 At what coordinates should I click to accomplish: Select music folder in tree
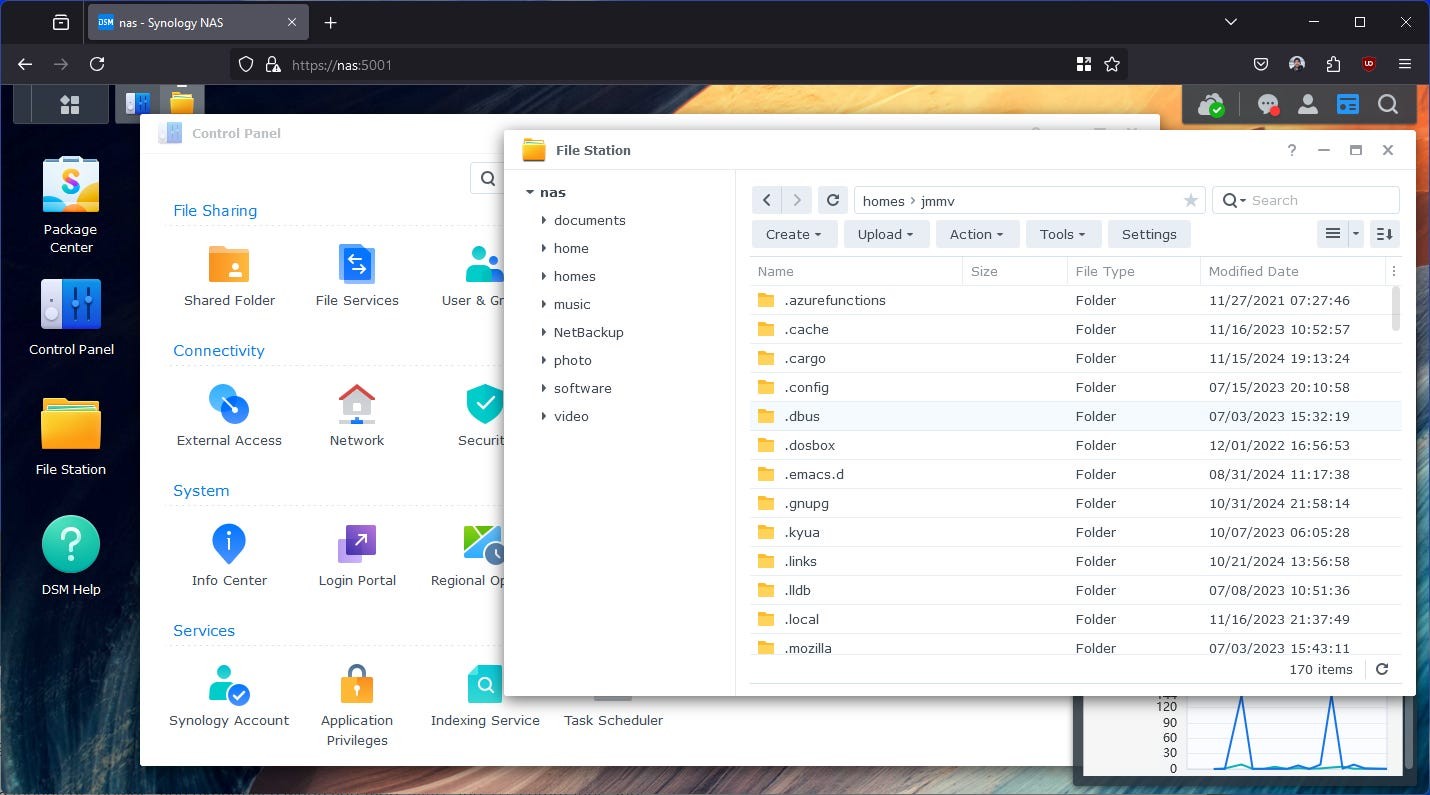pyautogui.click(x=572, y=304)
